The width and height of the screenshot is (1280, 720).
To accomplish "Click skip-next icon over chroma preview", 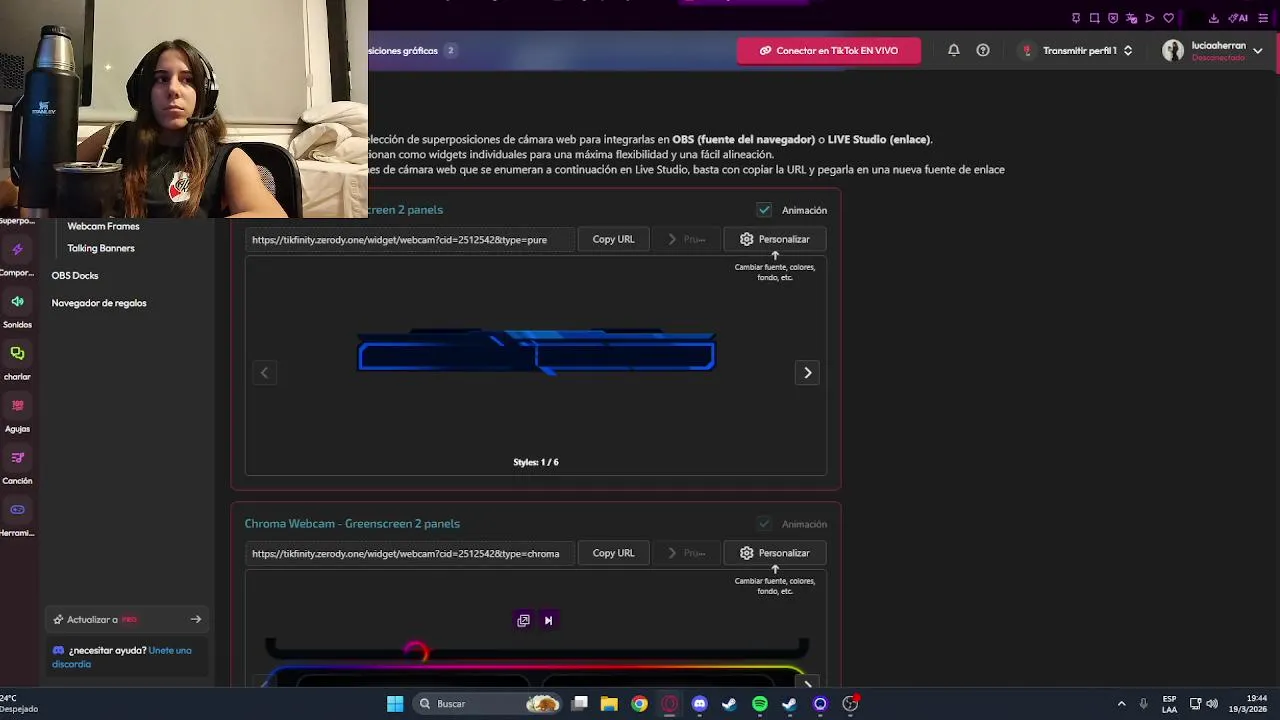I will (548, 620).
